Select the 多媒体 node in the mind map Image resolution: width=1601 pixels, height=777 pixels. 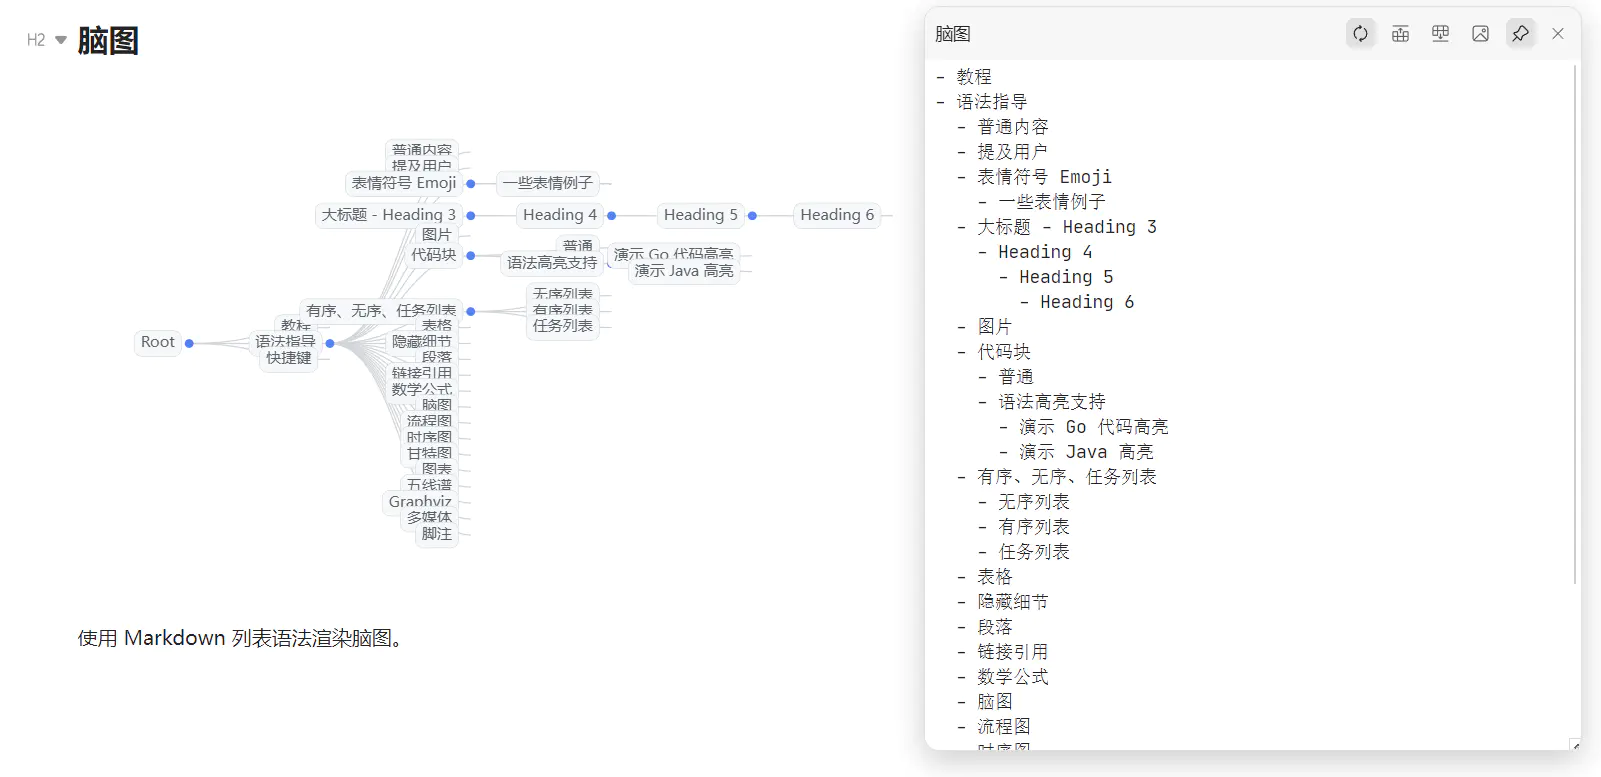tap(429, 518)
